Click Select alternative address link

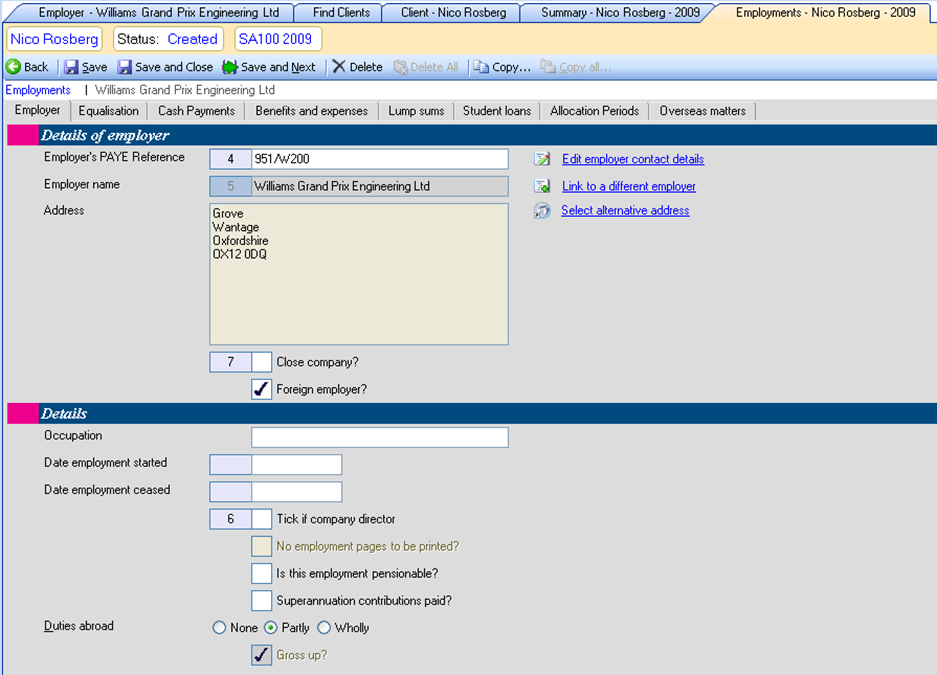[x=625, y=210]
